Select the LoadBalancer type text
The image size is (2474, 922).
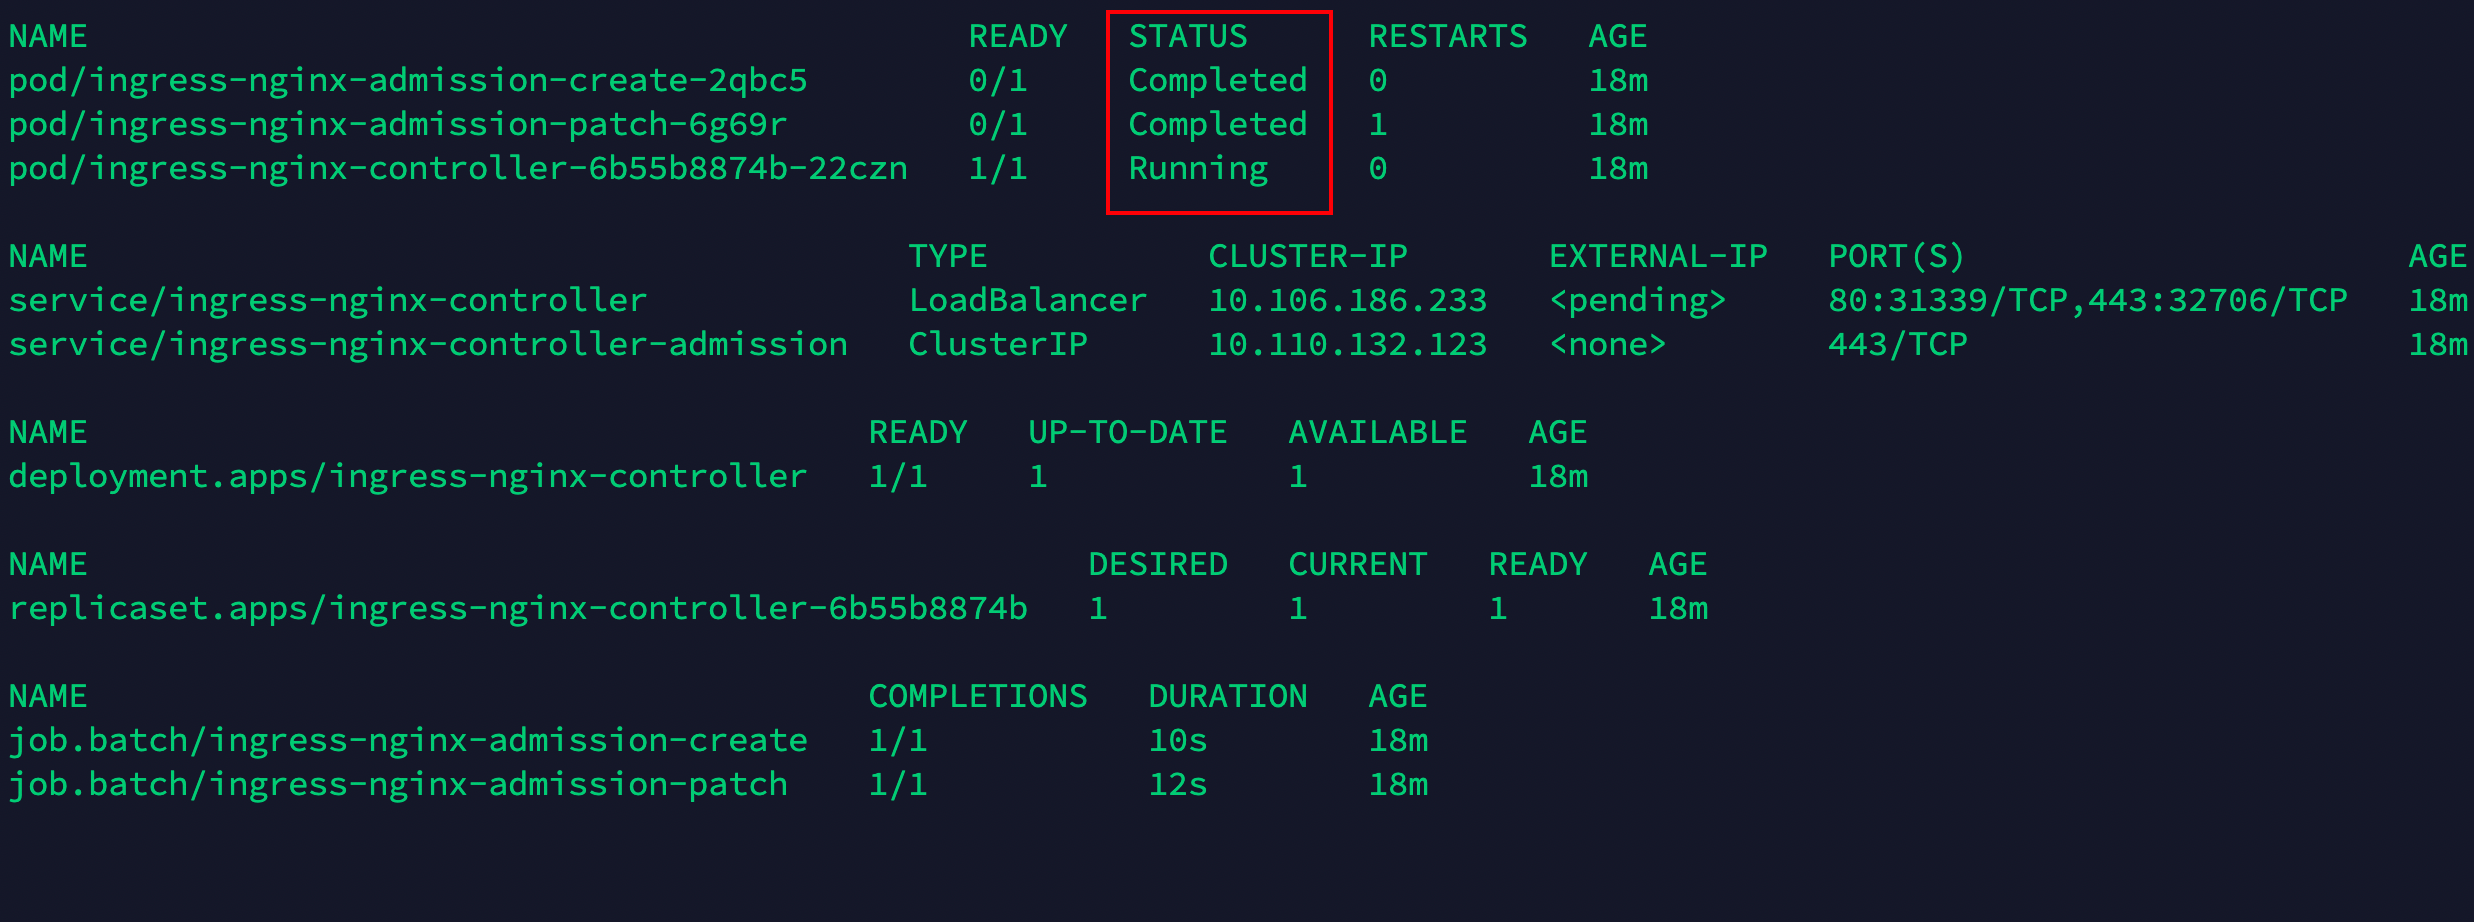[x=1027, y=299]
